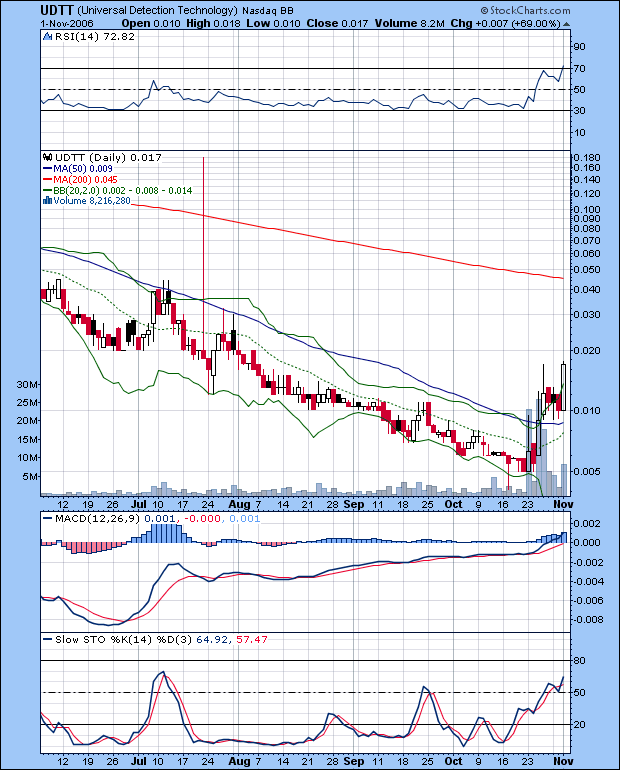The height and width of the screenshot is (770, 620).
Task: Click the 0.020 price axis label
Action: pos(587,351)
